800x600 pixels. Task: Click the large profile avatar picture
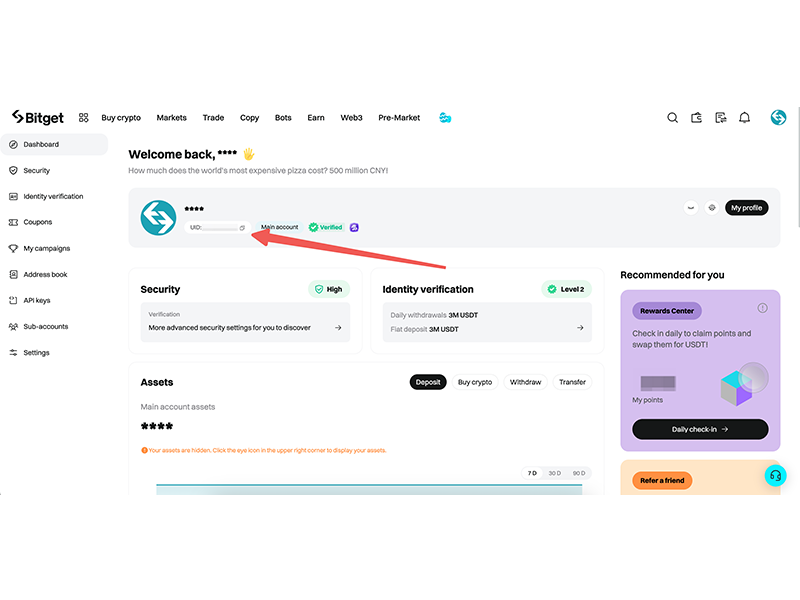158,218
